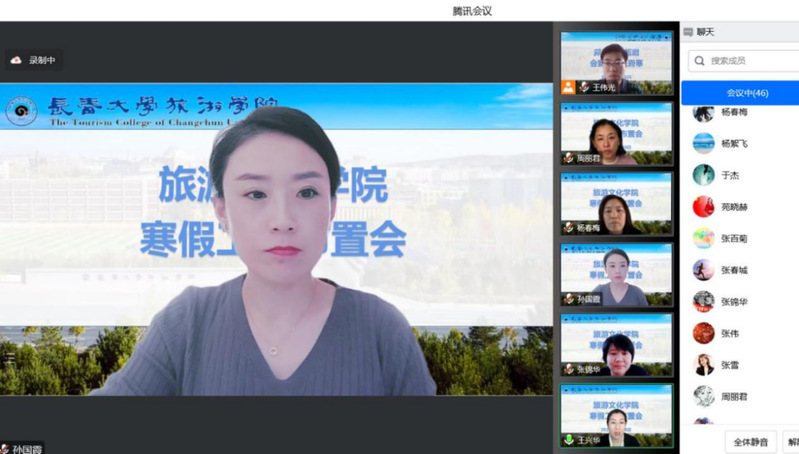Click 张锦华's muted mic icon on video tile
799x454 pixels.
(x=568, y=369)
